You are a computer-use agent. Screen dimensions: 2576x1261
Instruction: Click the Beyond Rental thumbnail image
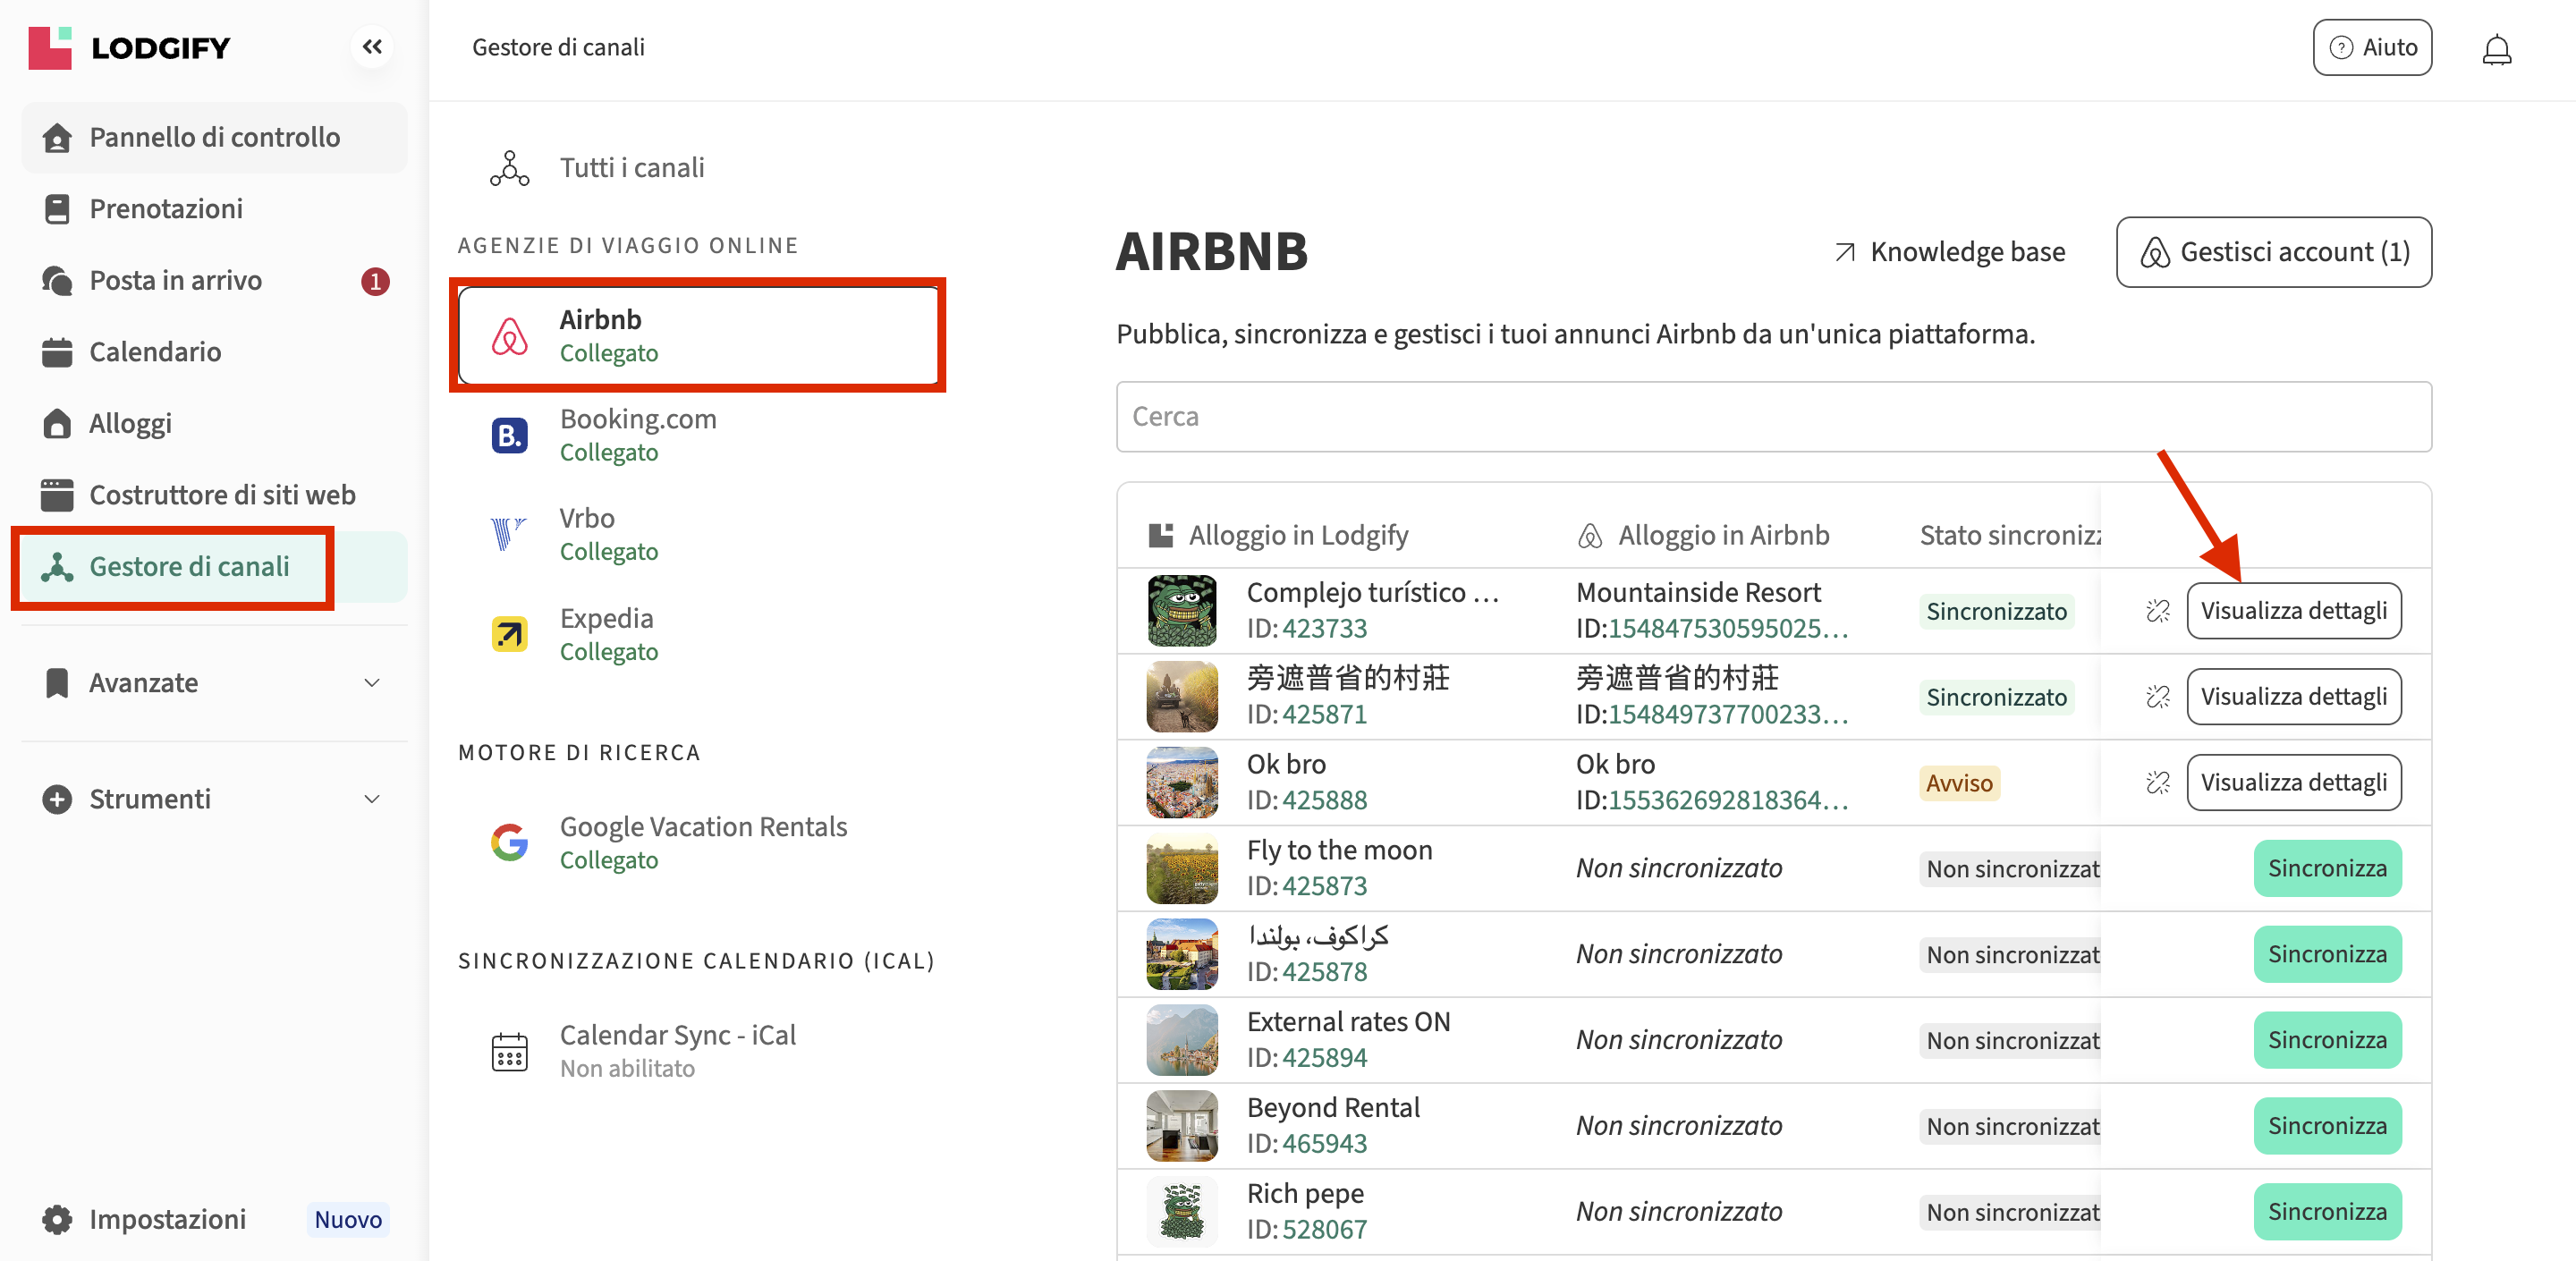point(1181,1125)
